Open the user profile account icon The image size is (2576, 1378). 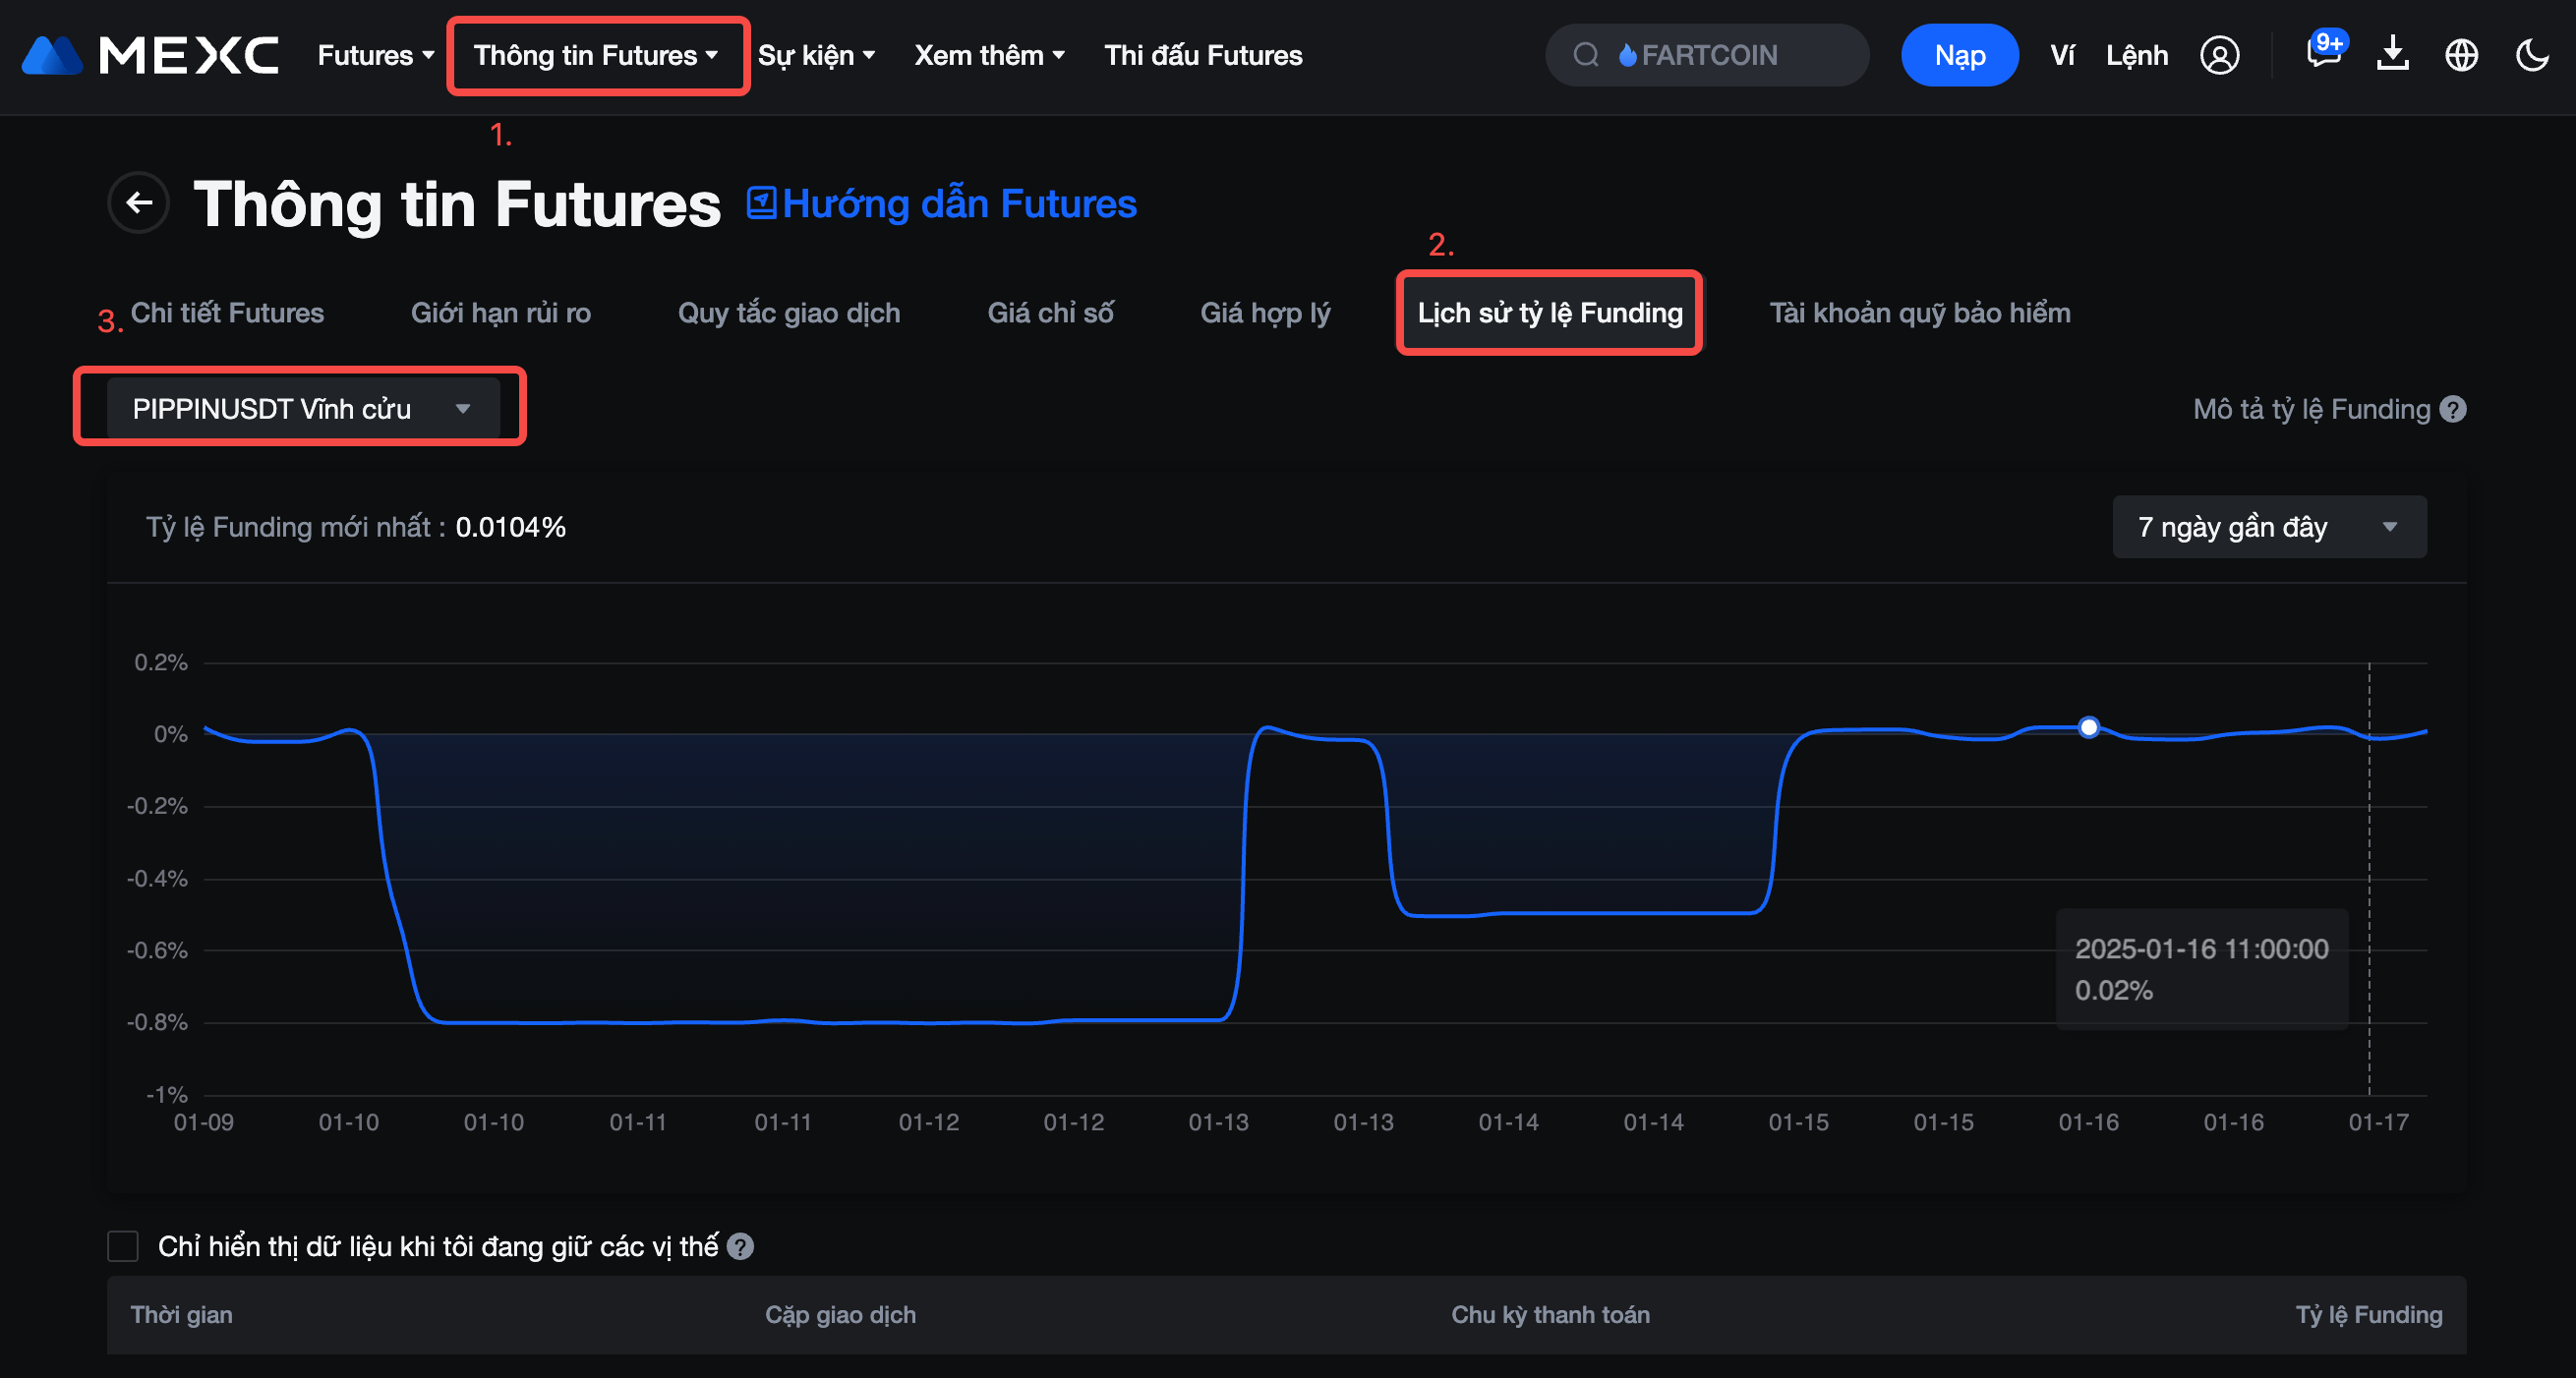[2219, 55]
